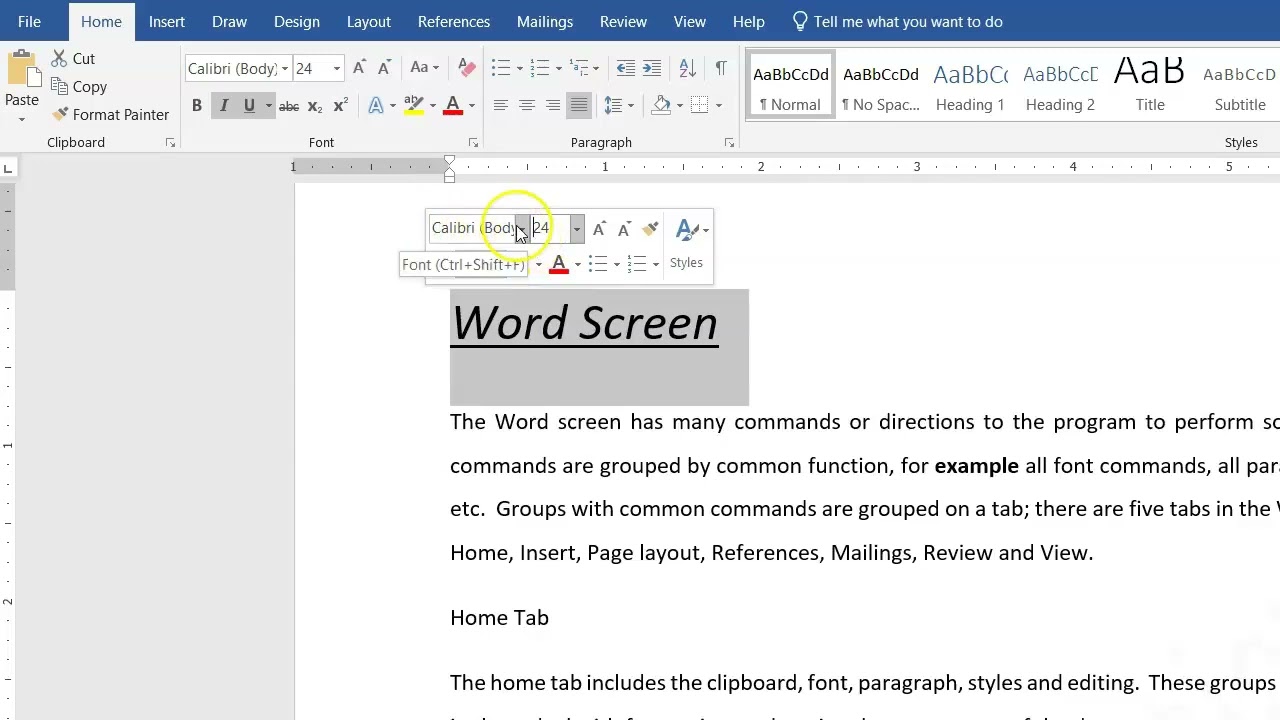Apply bullets from mini toolbar
This screenshot has height=720, width=1280.
598,264
